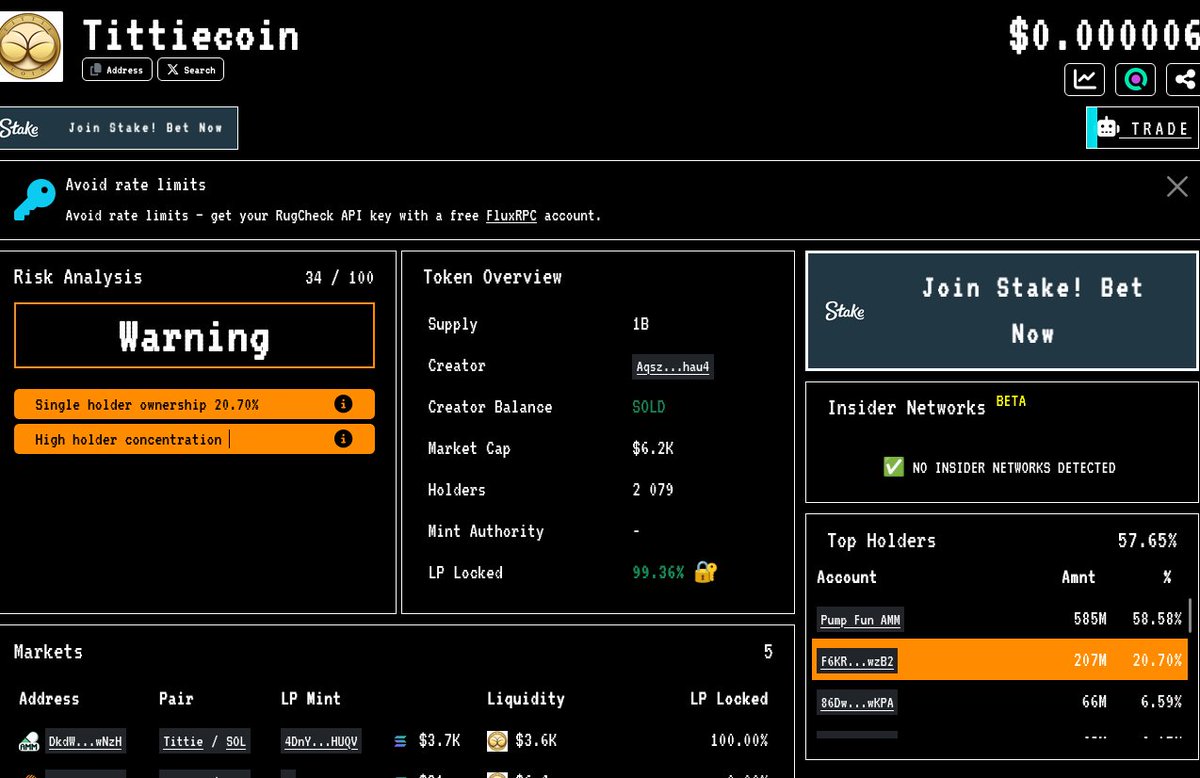Click the NO INSIDER NETWORKS DETECTED text
Screen dimensions: 1200x778
[1014, 468]
